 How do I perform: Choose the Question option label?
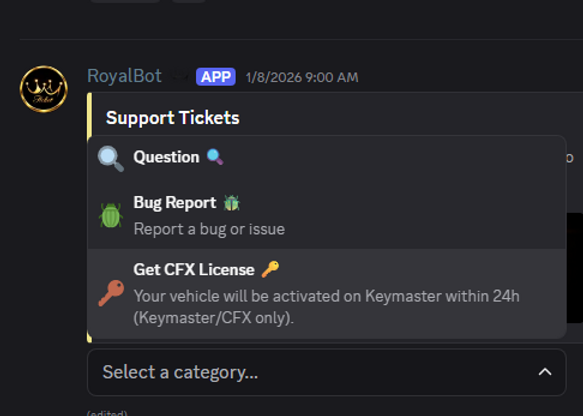tap(166, 157)
